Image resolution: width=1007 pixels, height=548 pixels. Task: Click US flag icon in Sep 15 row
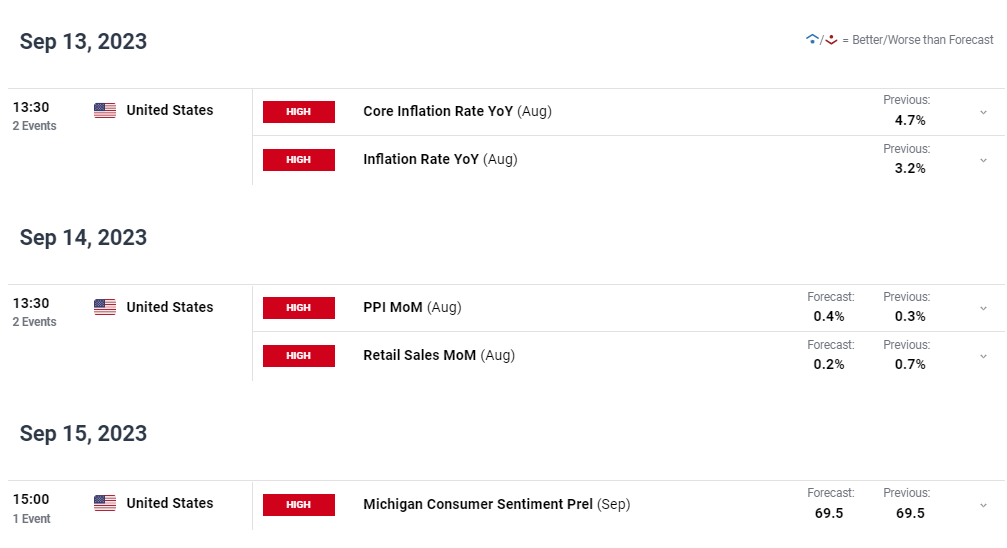click(105, 503)
